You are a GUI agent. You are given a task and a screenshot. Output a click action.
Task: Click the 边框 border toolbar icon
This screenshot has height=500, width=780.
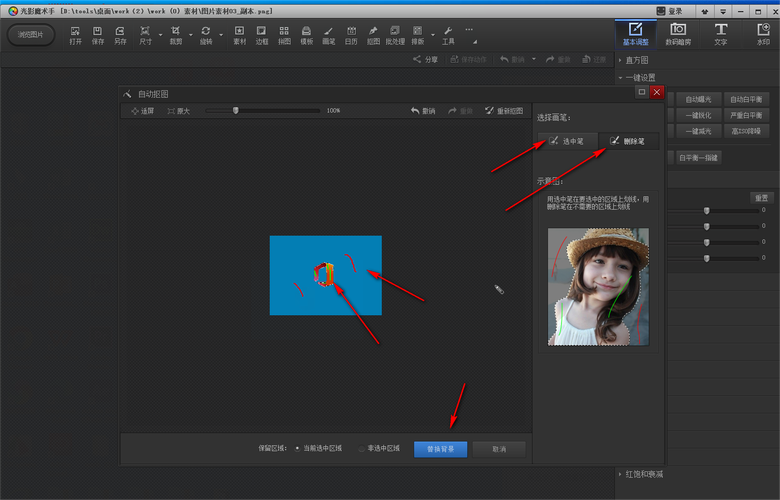point(262,36)
